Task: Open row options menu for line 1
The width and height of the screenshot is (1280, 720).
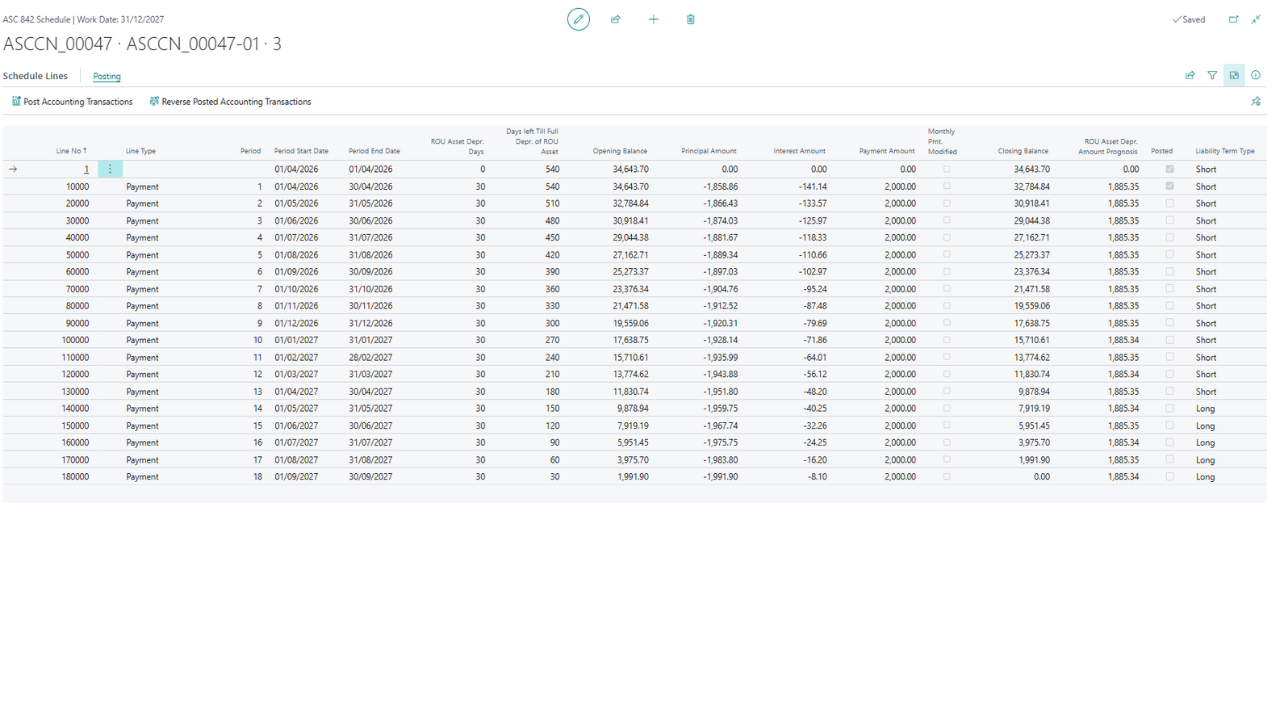Action: (110, 169)
